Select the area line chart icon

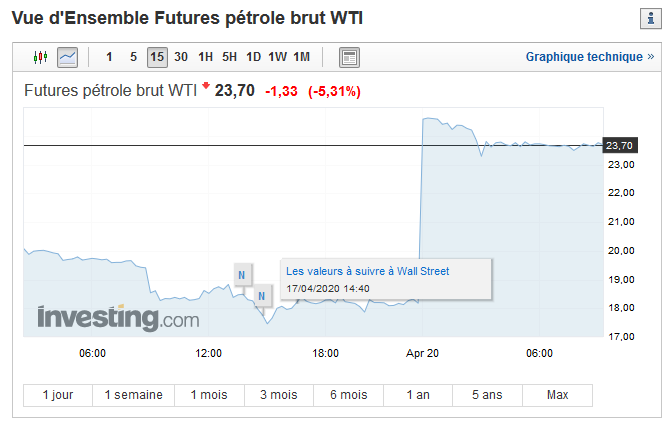coord(68,57)
